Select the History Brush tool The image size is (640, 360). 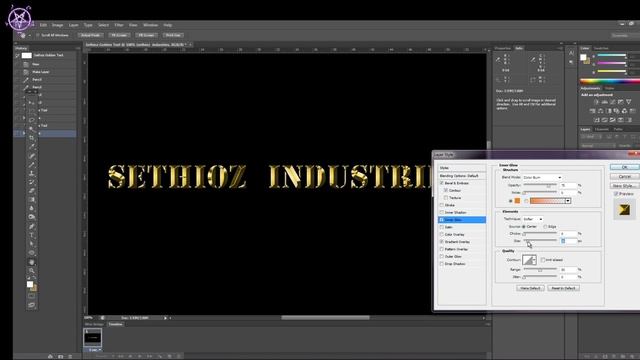click(32, 182)
